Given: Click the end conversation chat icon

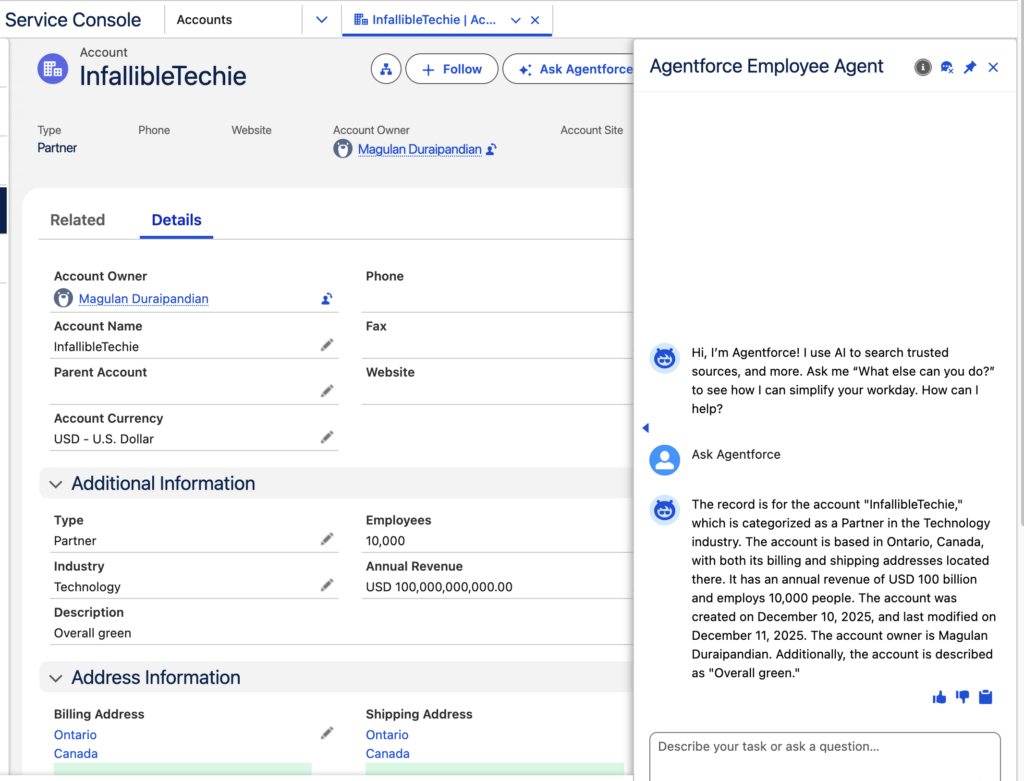Looking at the screenshot, I should click(947, 67).
